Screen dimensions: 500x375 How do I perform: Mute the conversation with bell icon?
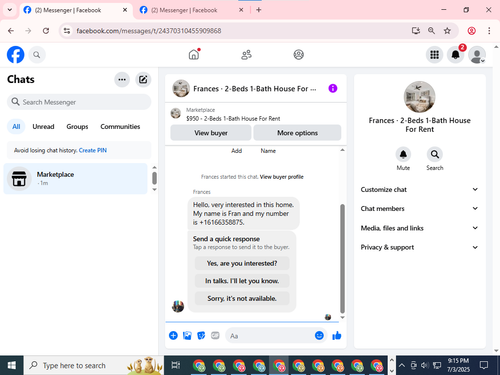click(403, 154)
